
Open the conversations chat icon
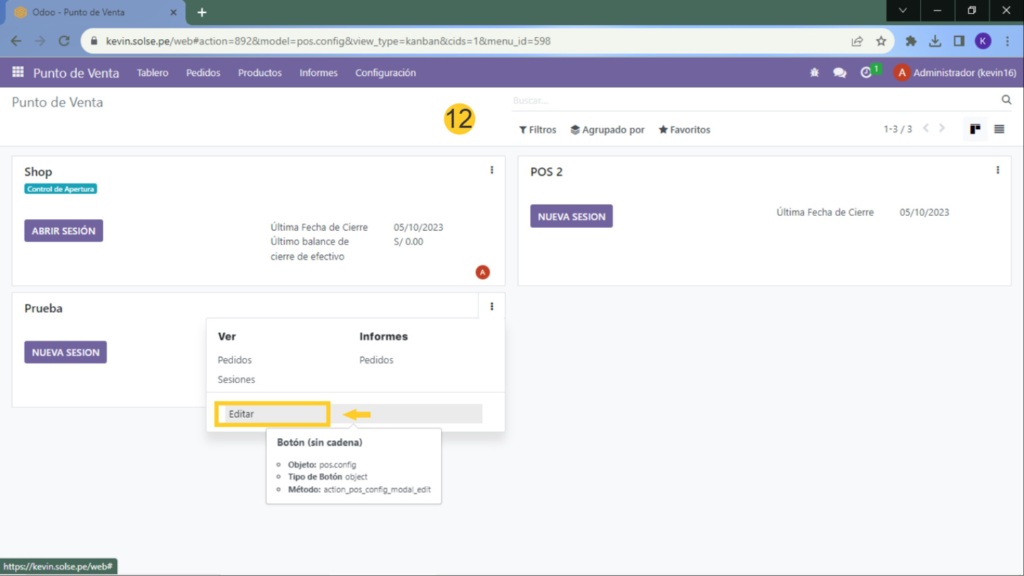point(840,73)
